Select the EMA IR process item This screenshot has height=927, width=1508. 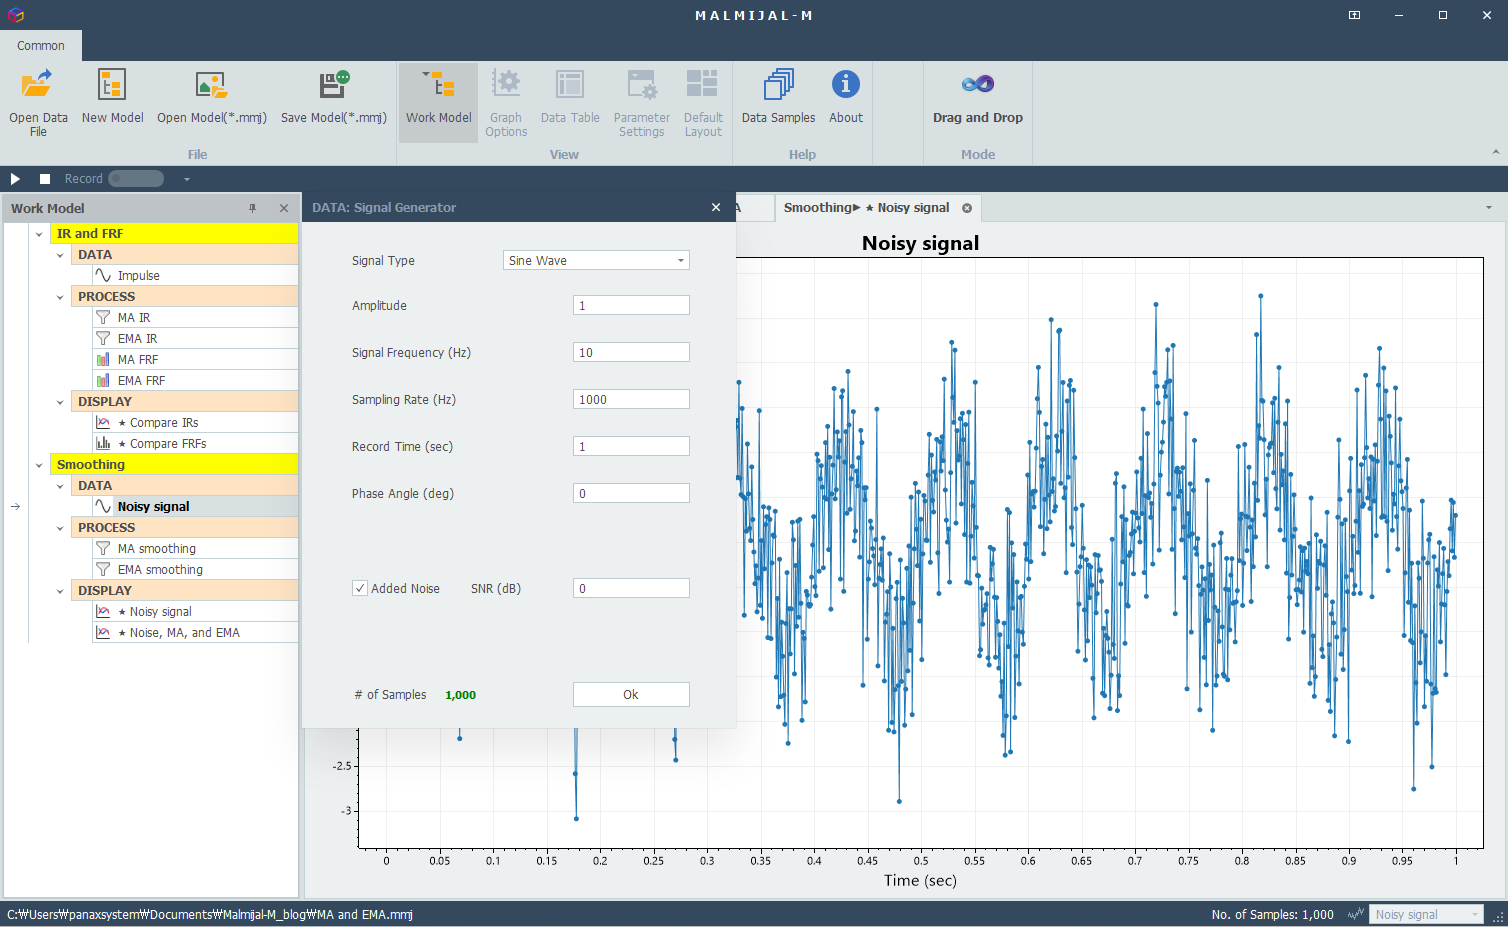click(x=195, y=339)
